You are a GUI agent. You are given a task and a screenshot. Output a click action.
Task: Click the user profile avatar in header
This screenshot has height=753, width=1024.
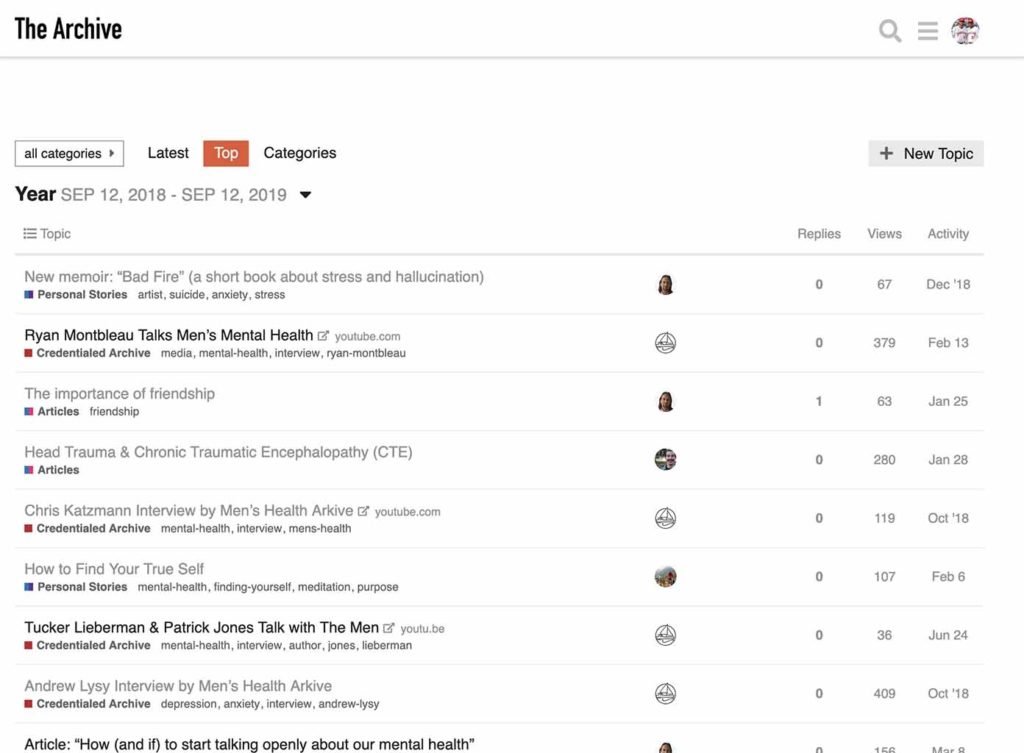(965, 30)
